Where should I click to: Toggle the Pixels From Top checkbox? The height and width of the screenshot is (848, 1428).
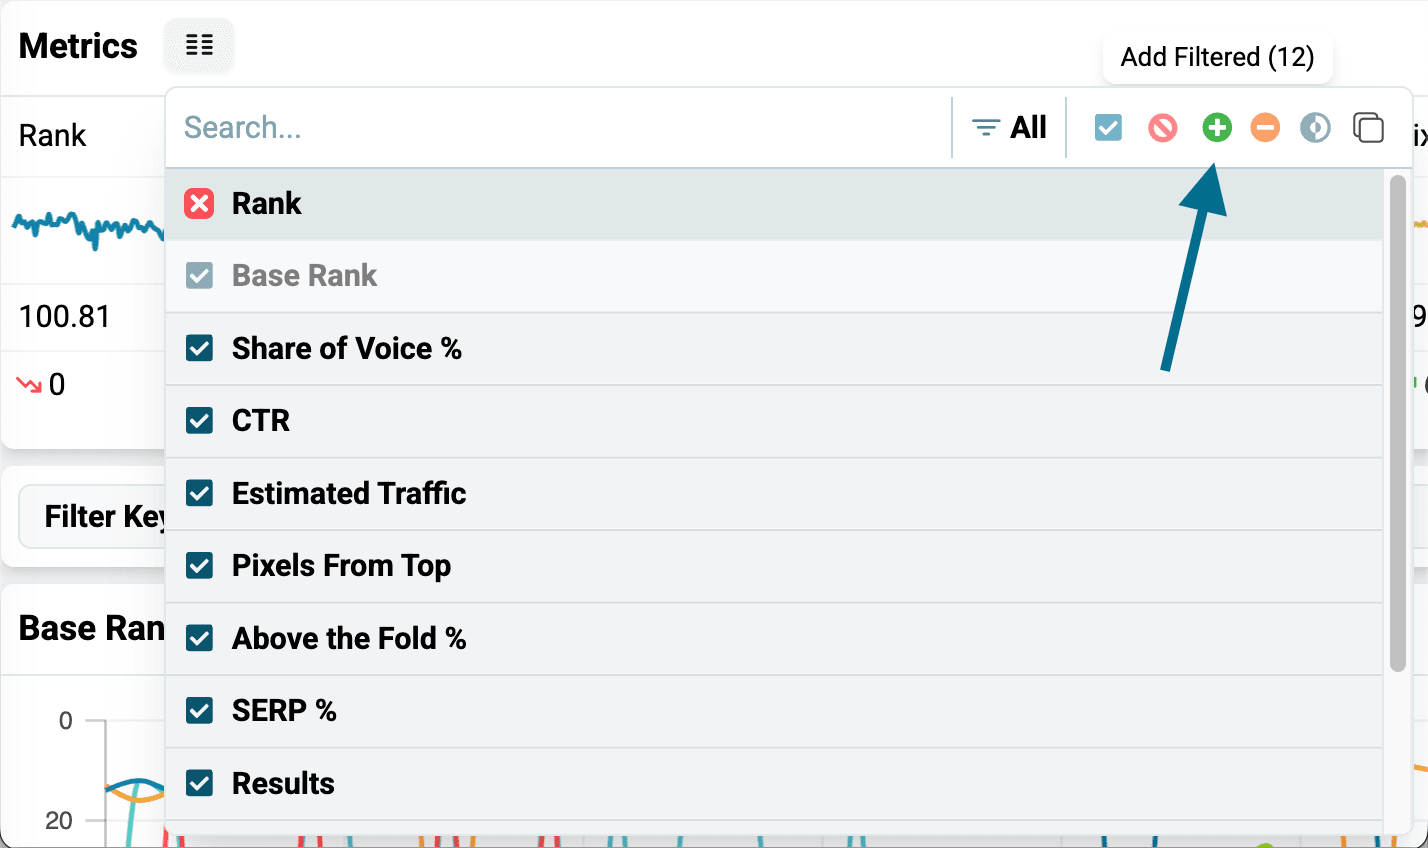tap(199, 566)
